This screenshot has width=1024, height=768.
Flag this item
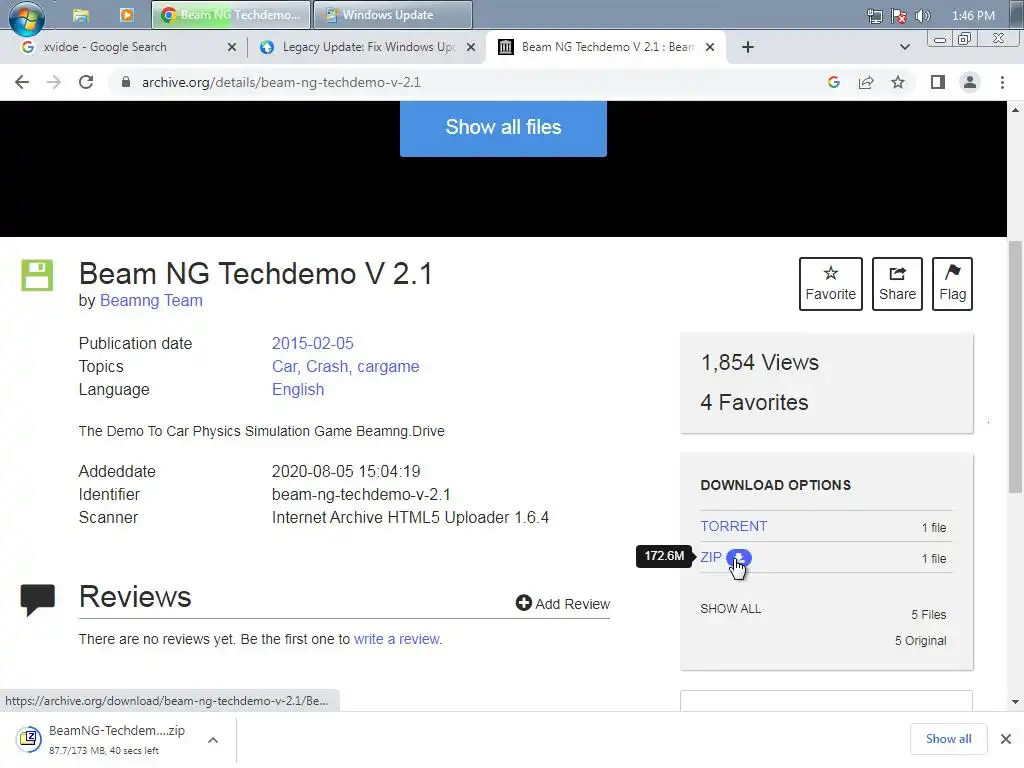point(952,283)
